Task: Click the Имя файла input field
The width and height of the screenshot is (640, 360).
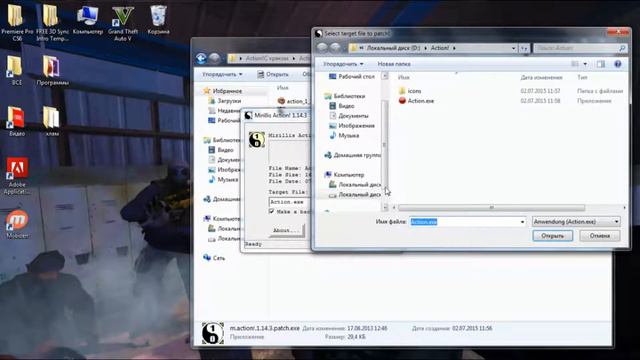Action: (467, 222)
